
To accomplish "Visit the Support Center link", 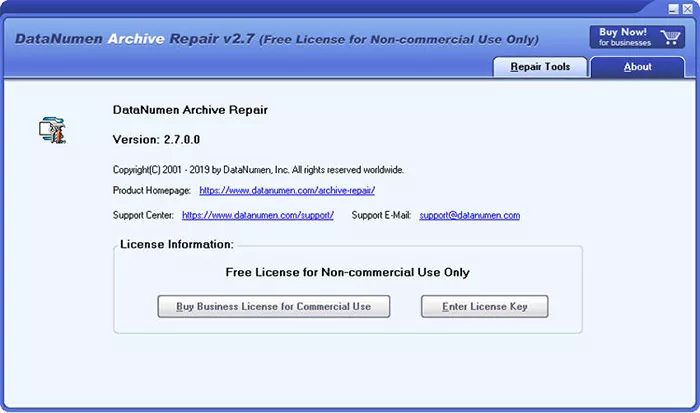I will tap(258, 215).
